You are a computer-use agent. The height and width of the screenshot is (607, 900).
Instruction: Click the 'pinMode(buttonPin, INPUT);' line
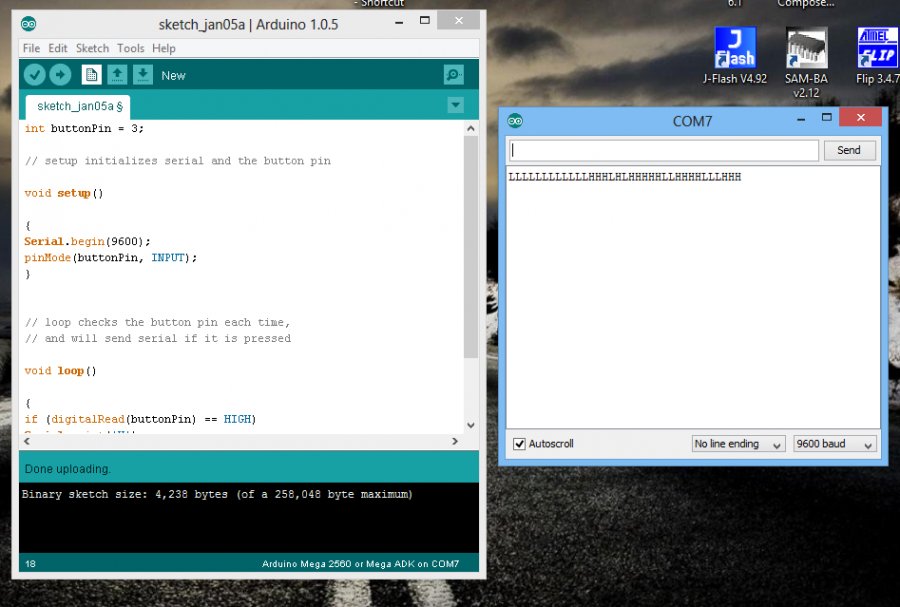111,258
